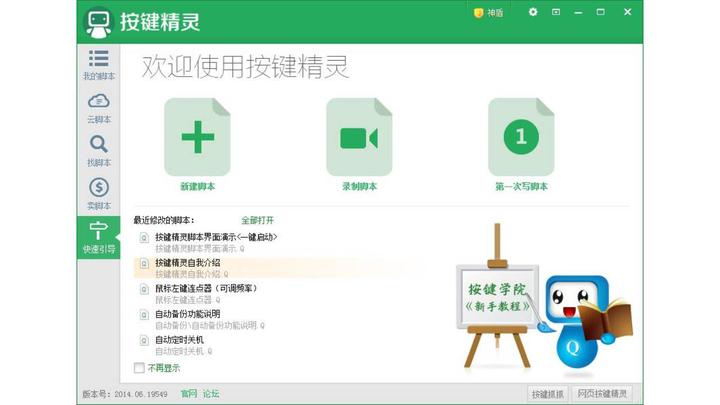Visit the 官网 link in status bar

pyautogui.click(x=189, y=394)
